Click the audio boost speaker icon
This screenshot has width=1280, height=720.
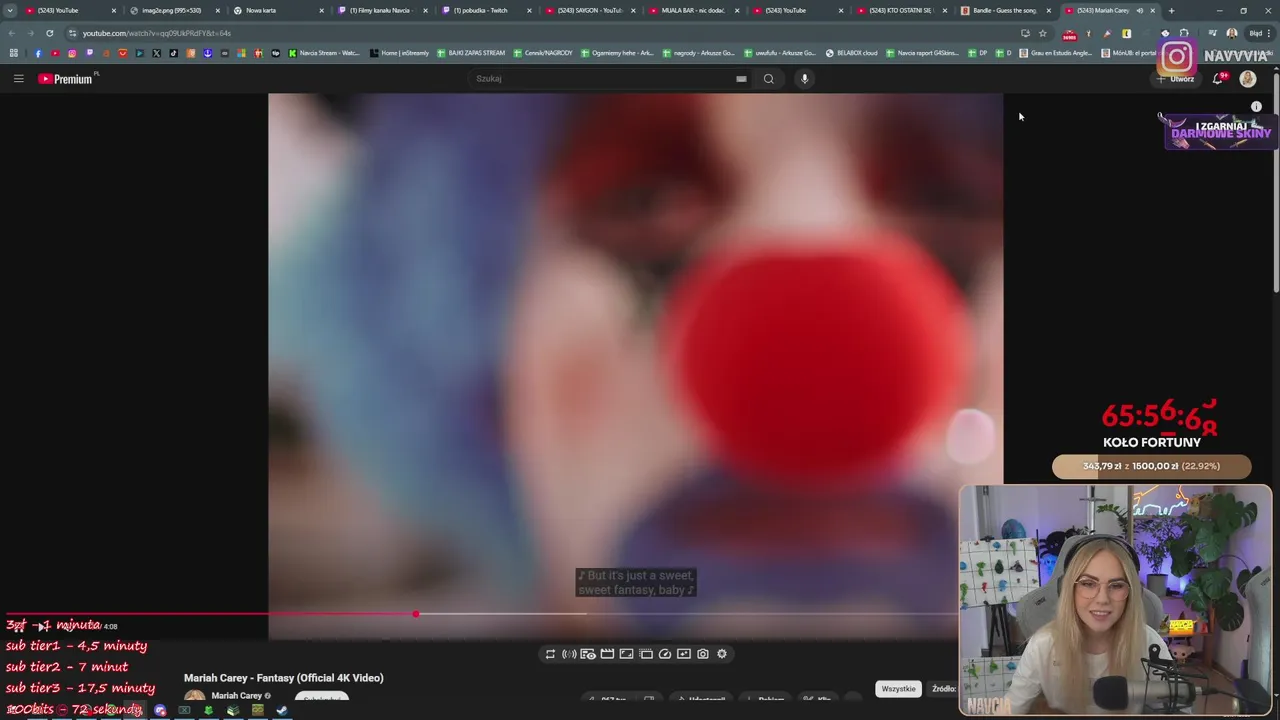569,654
